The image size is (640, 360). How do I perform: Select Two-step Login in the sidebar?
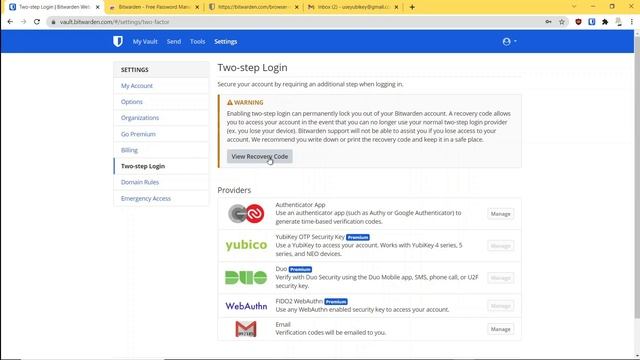click(x=143, y=166)
